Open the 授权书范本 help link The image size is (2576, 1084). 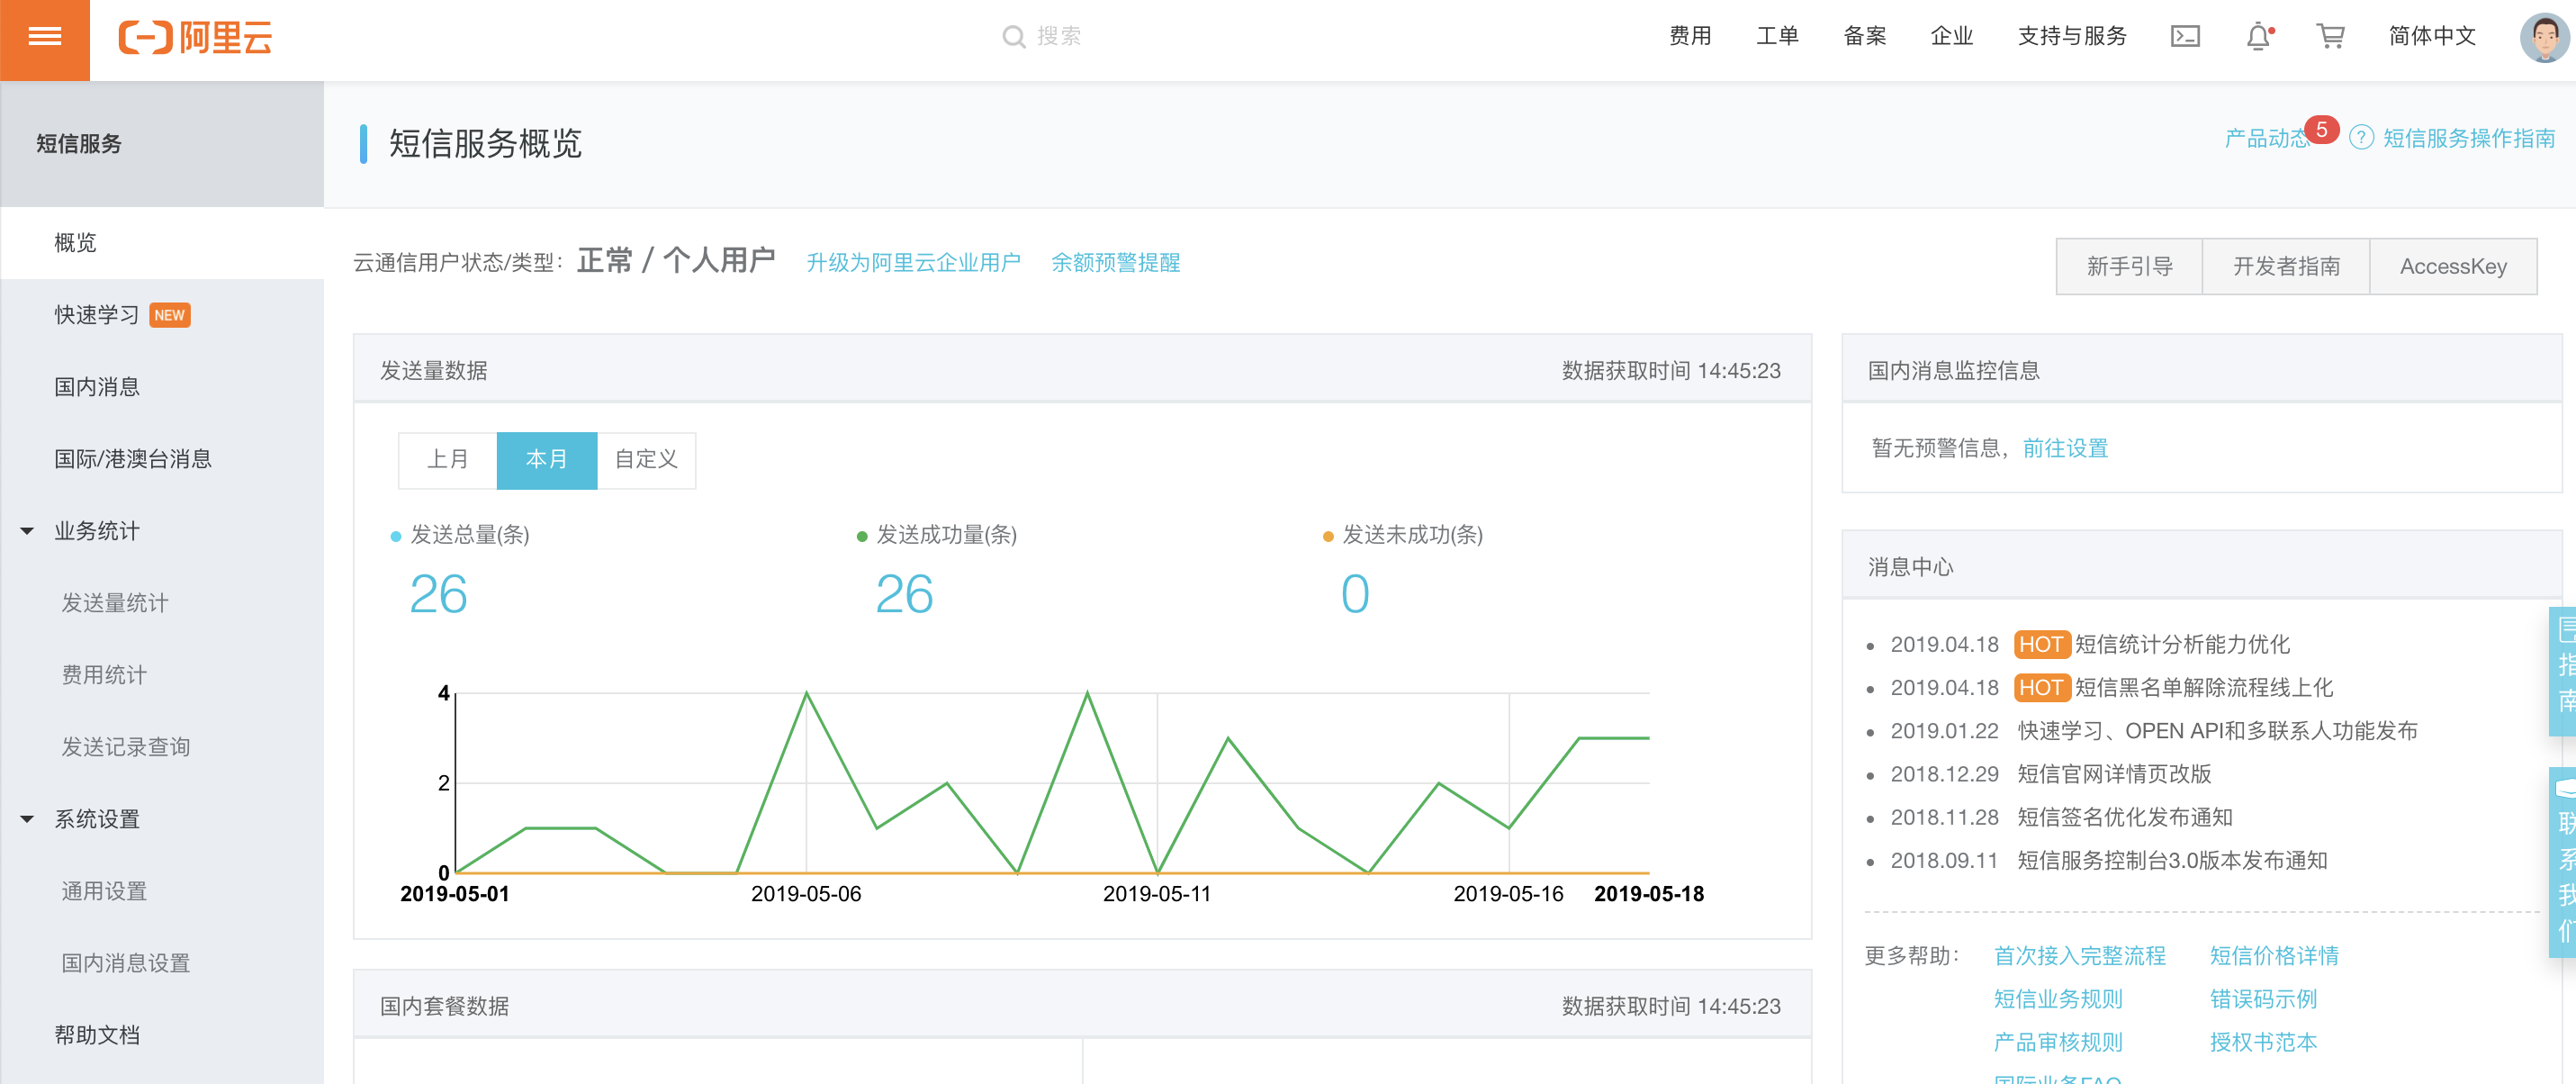coord(2263,1042)
